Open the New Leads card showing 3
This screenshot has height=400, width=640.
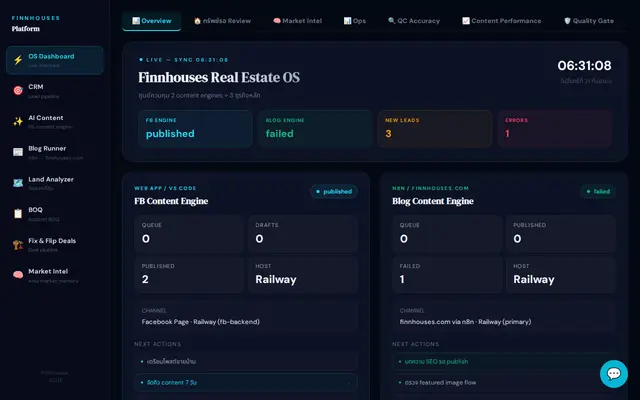point(435,129)
